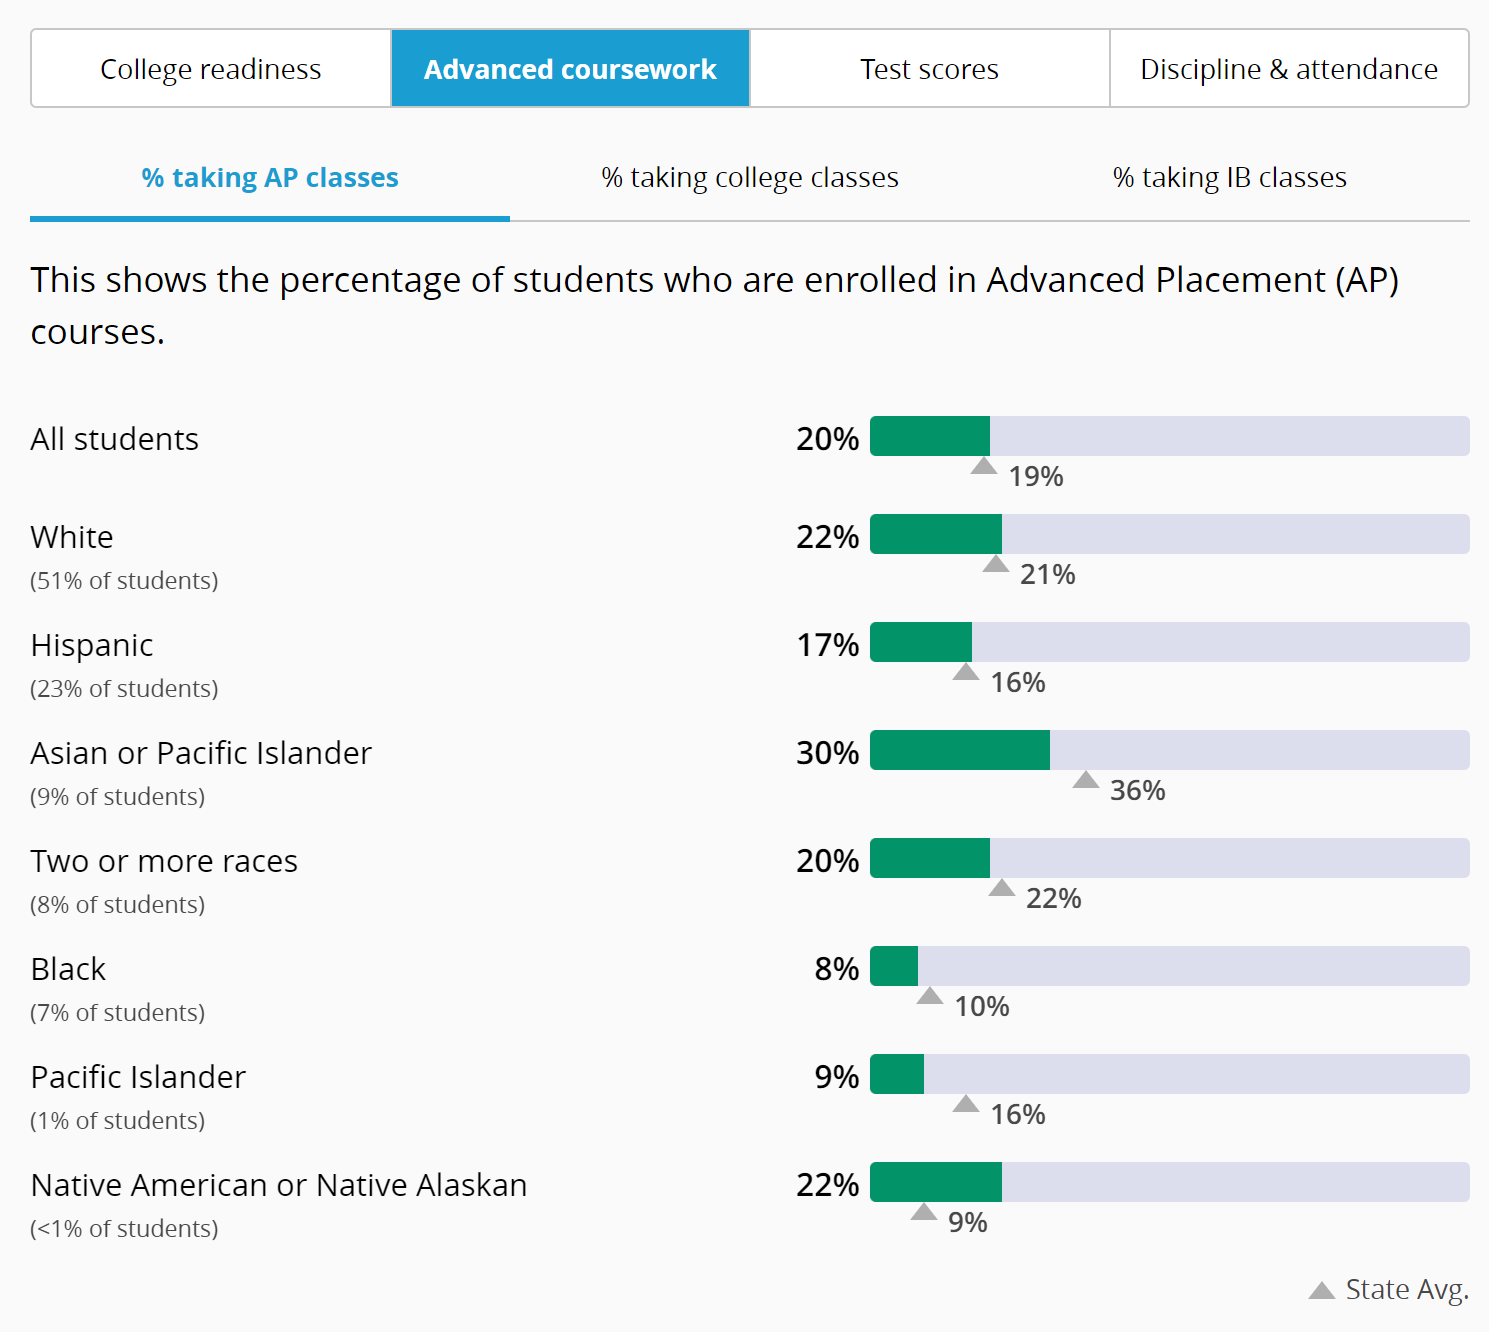Click the White state average triangle marker
Screen dimensions: 1489x1332
point(996,564)
